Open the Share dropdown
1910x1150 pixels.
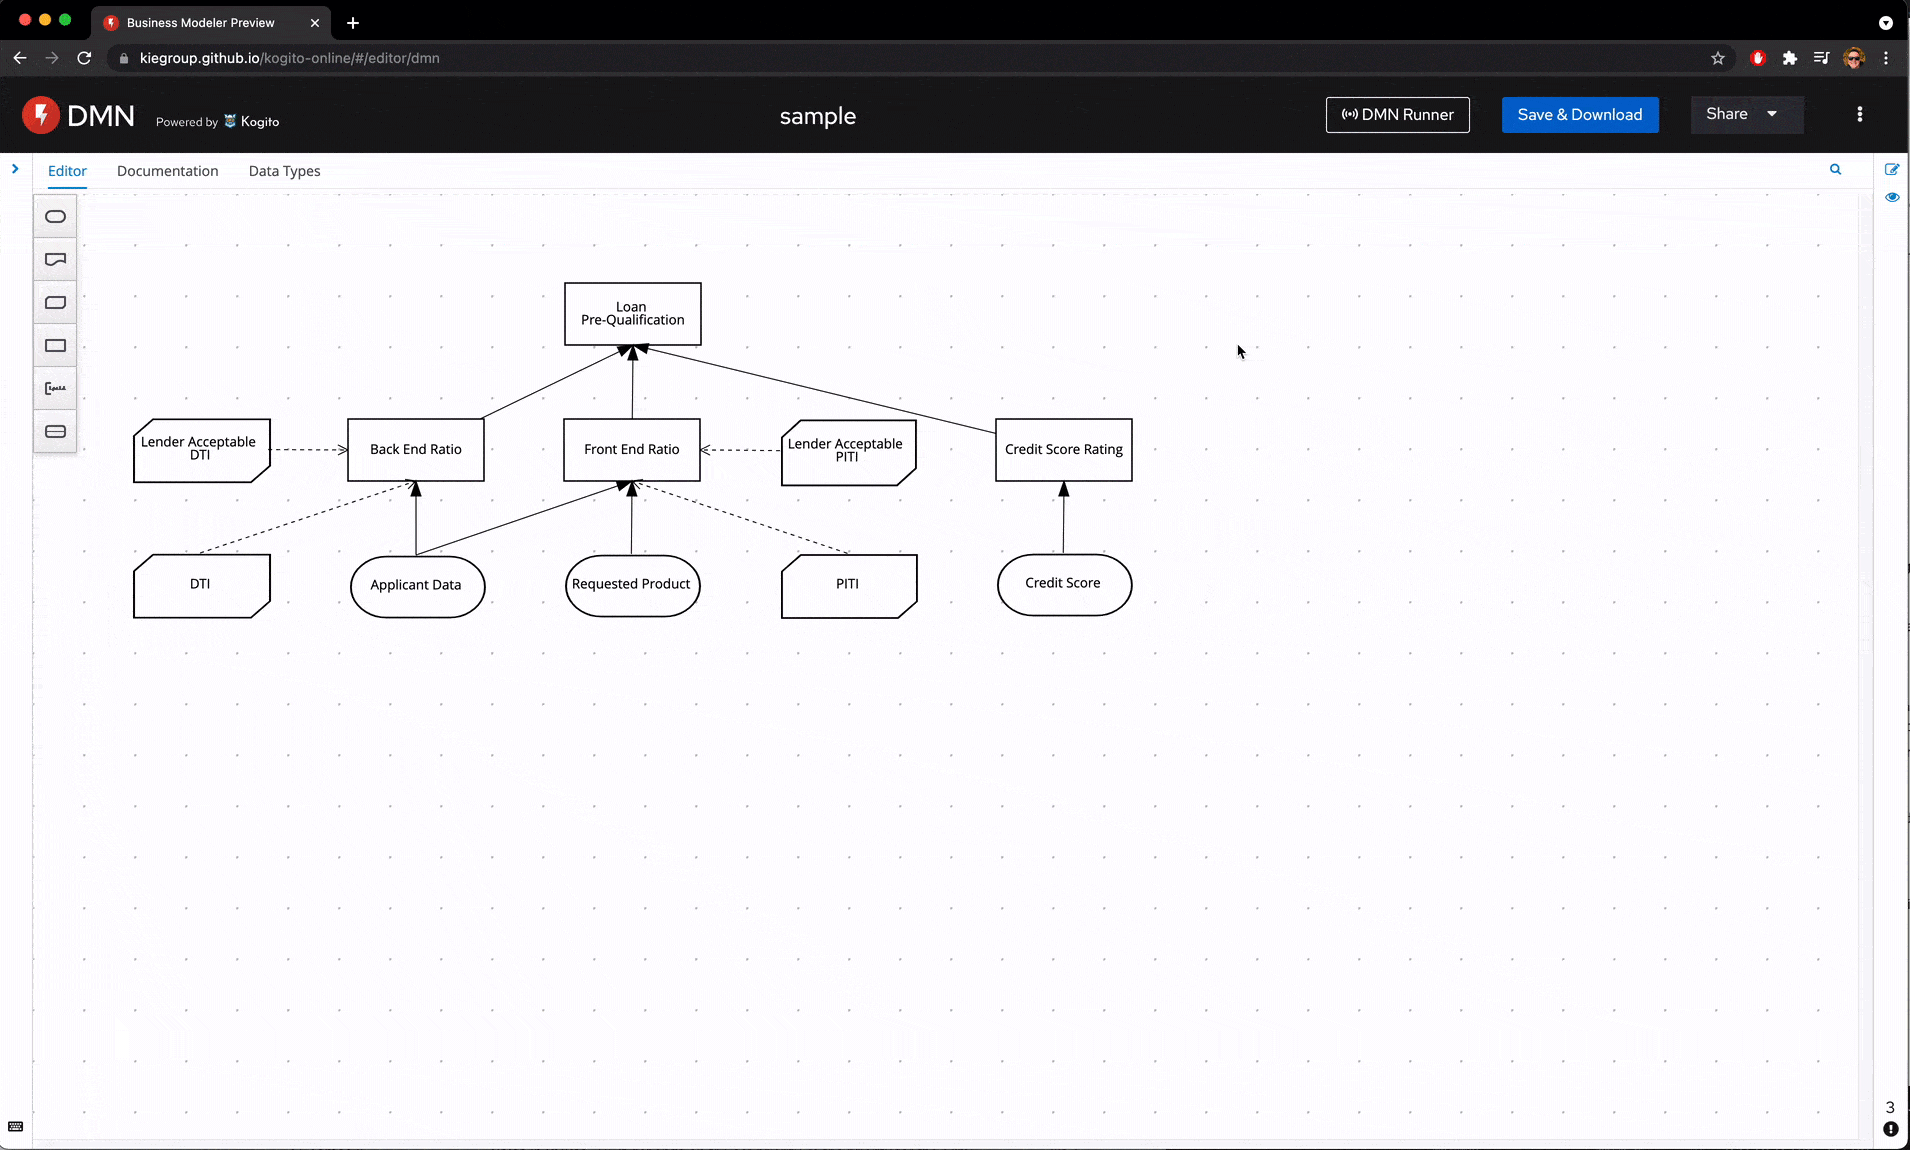(1746, 115)
